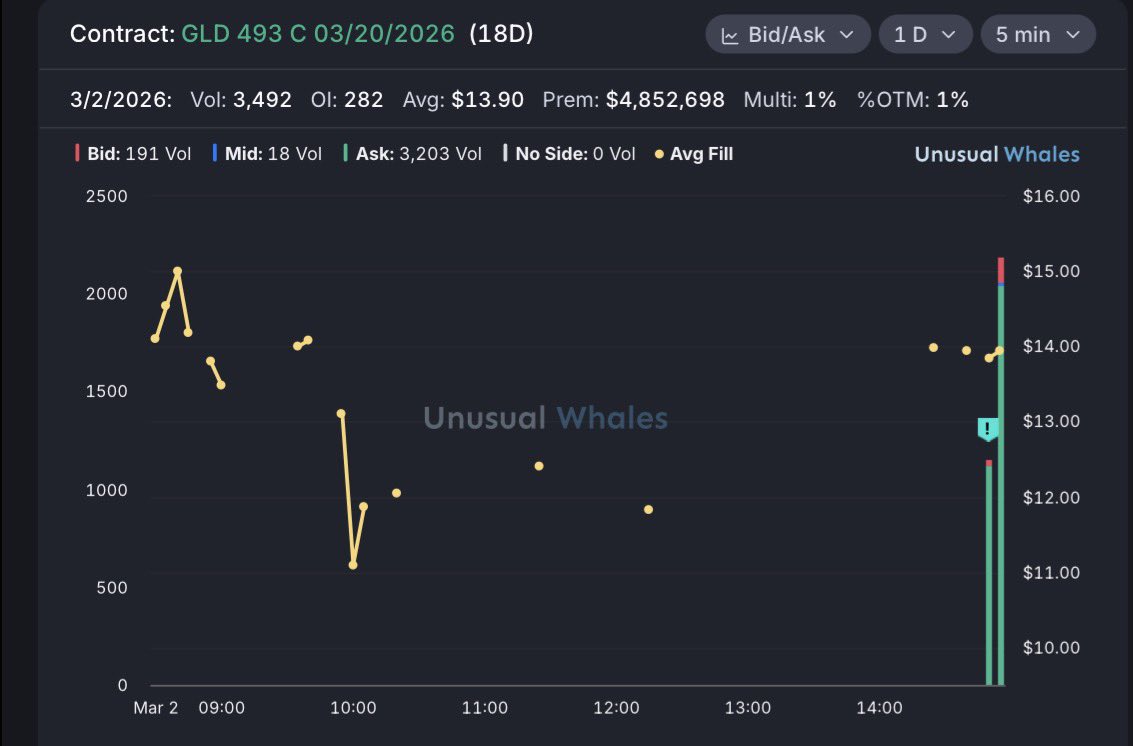Toggle the Mid 18 Vol legend series
Screen dimensions: 1133x746
(x=267, y=154)
